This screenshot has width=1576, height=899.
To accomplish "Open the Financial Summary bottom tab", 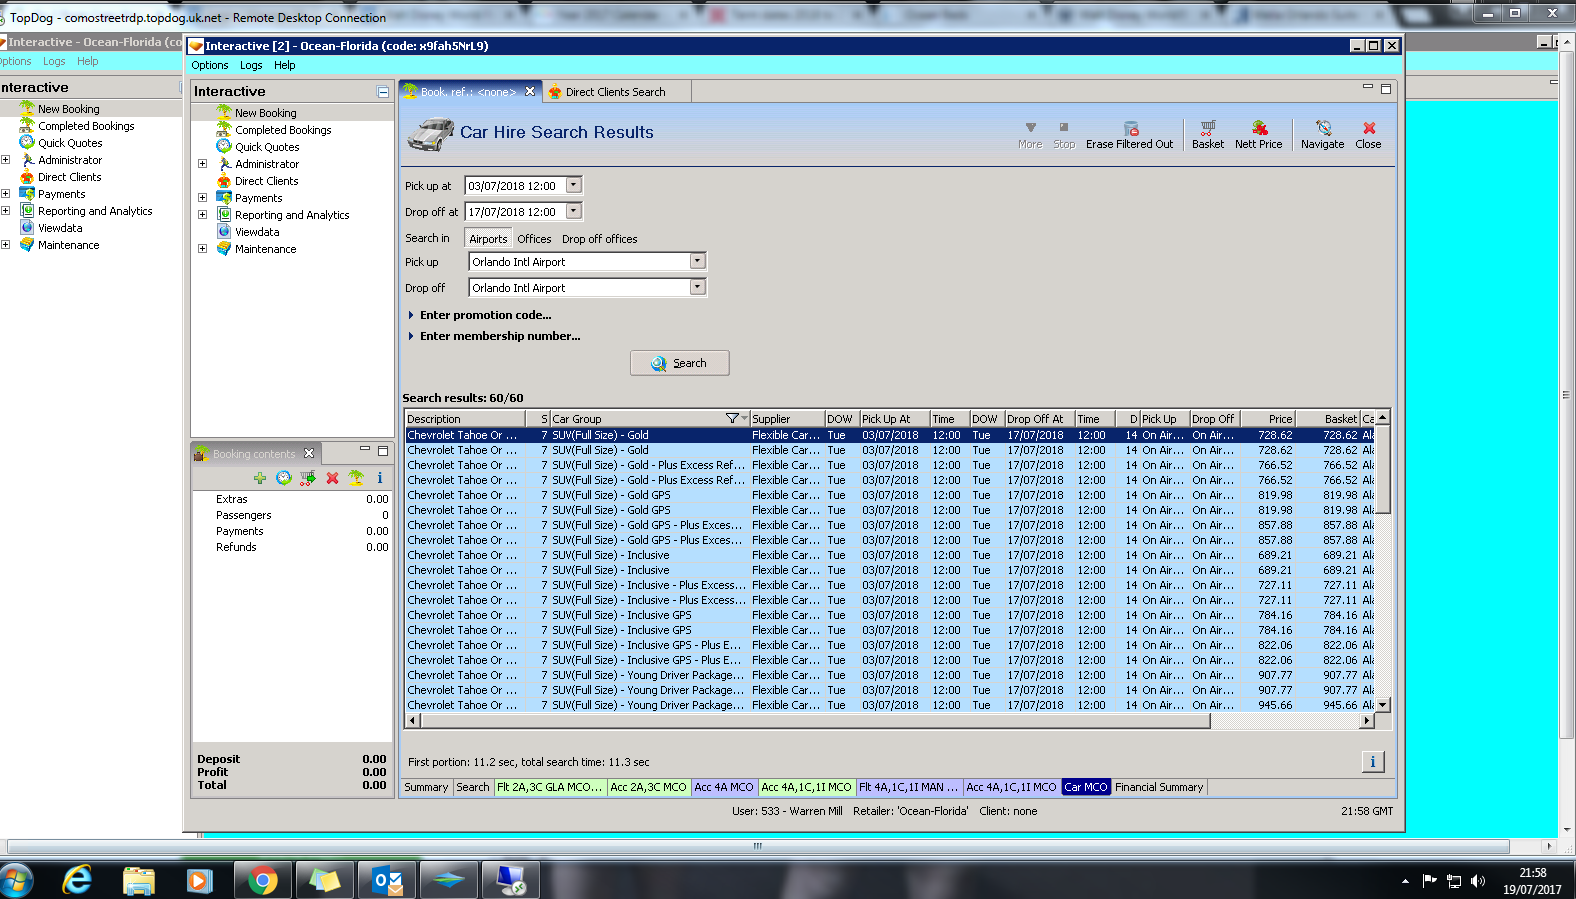I will point(1158,787).
